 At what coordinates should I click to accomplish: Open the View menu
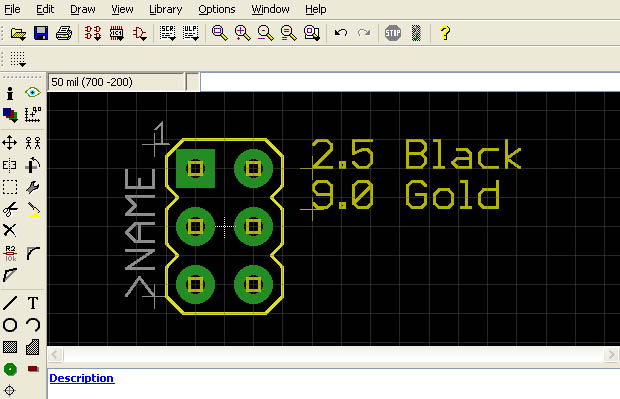[122, 9]
